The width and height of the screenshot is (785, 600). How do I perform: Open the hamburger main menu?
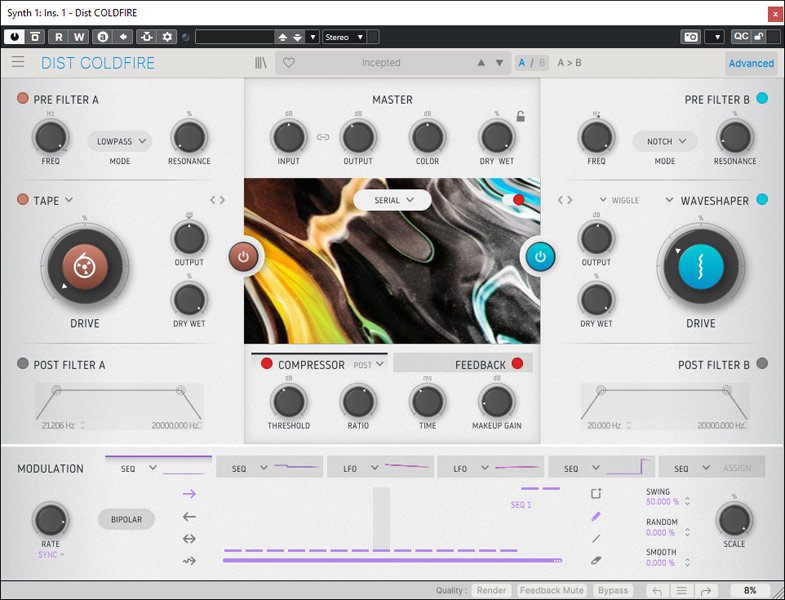pyautogui.click(x=18, y=63)
